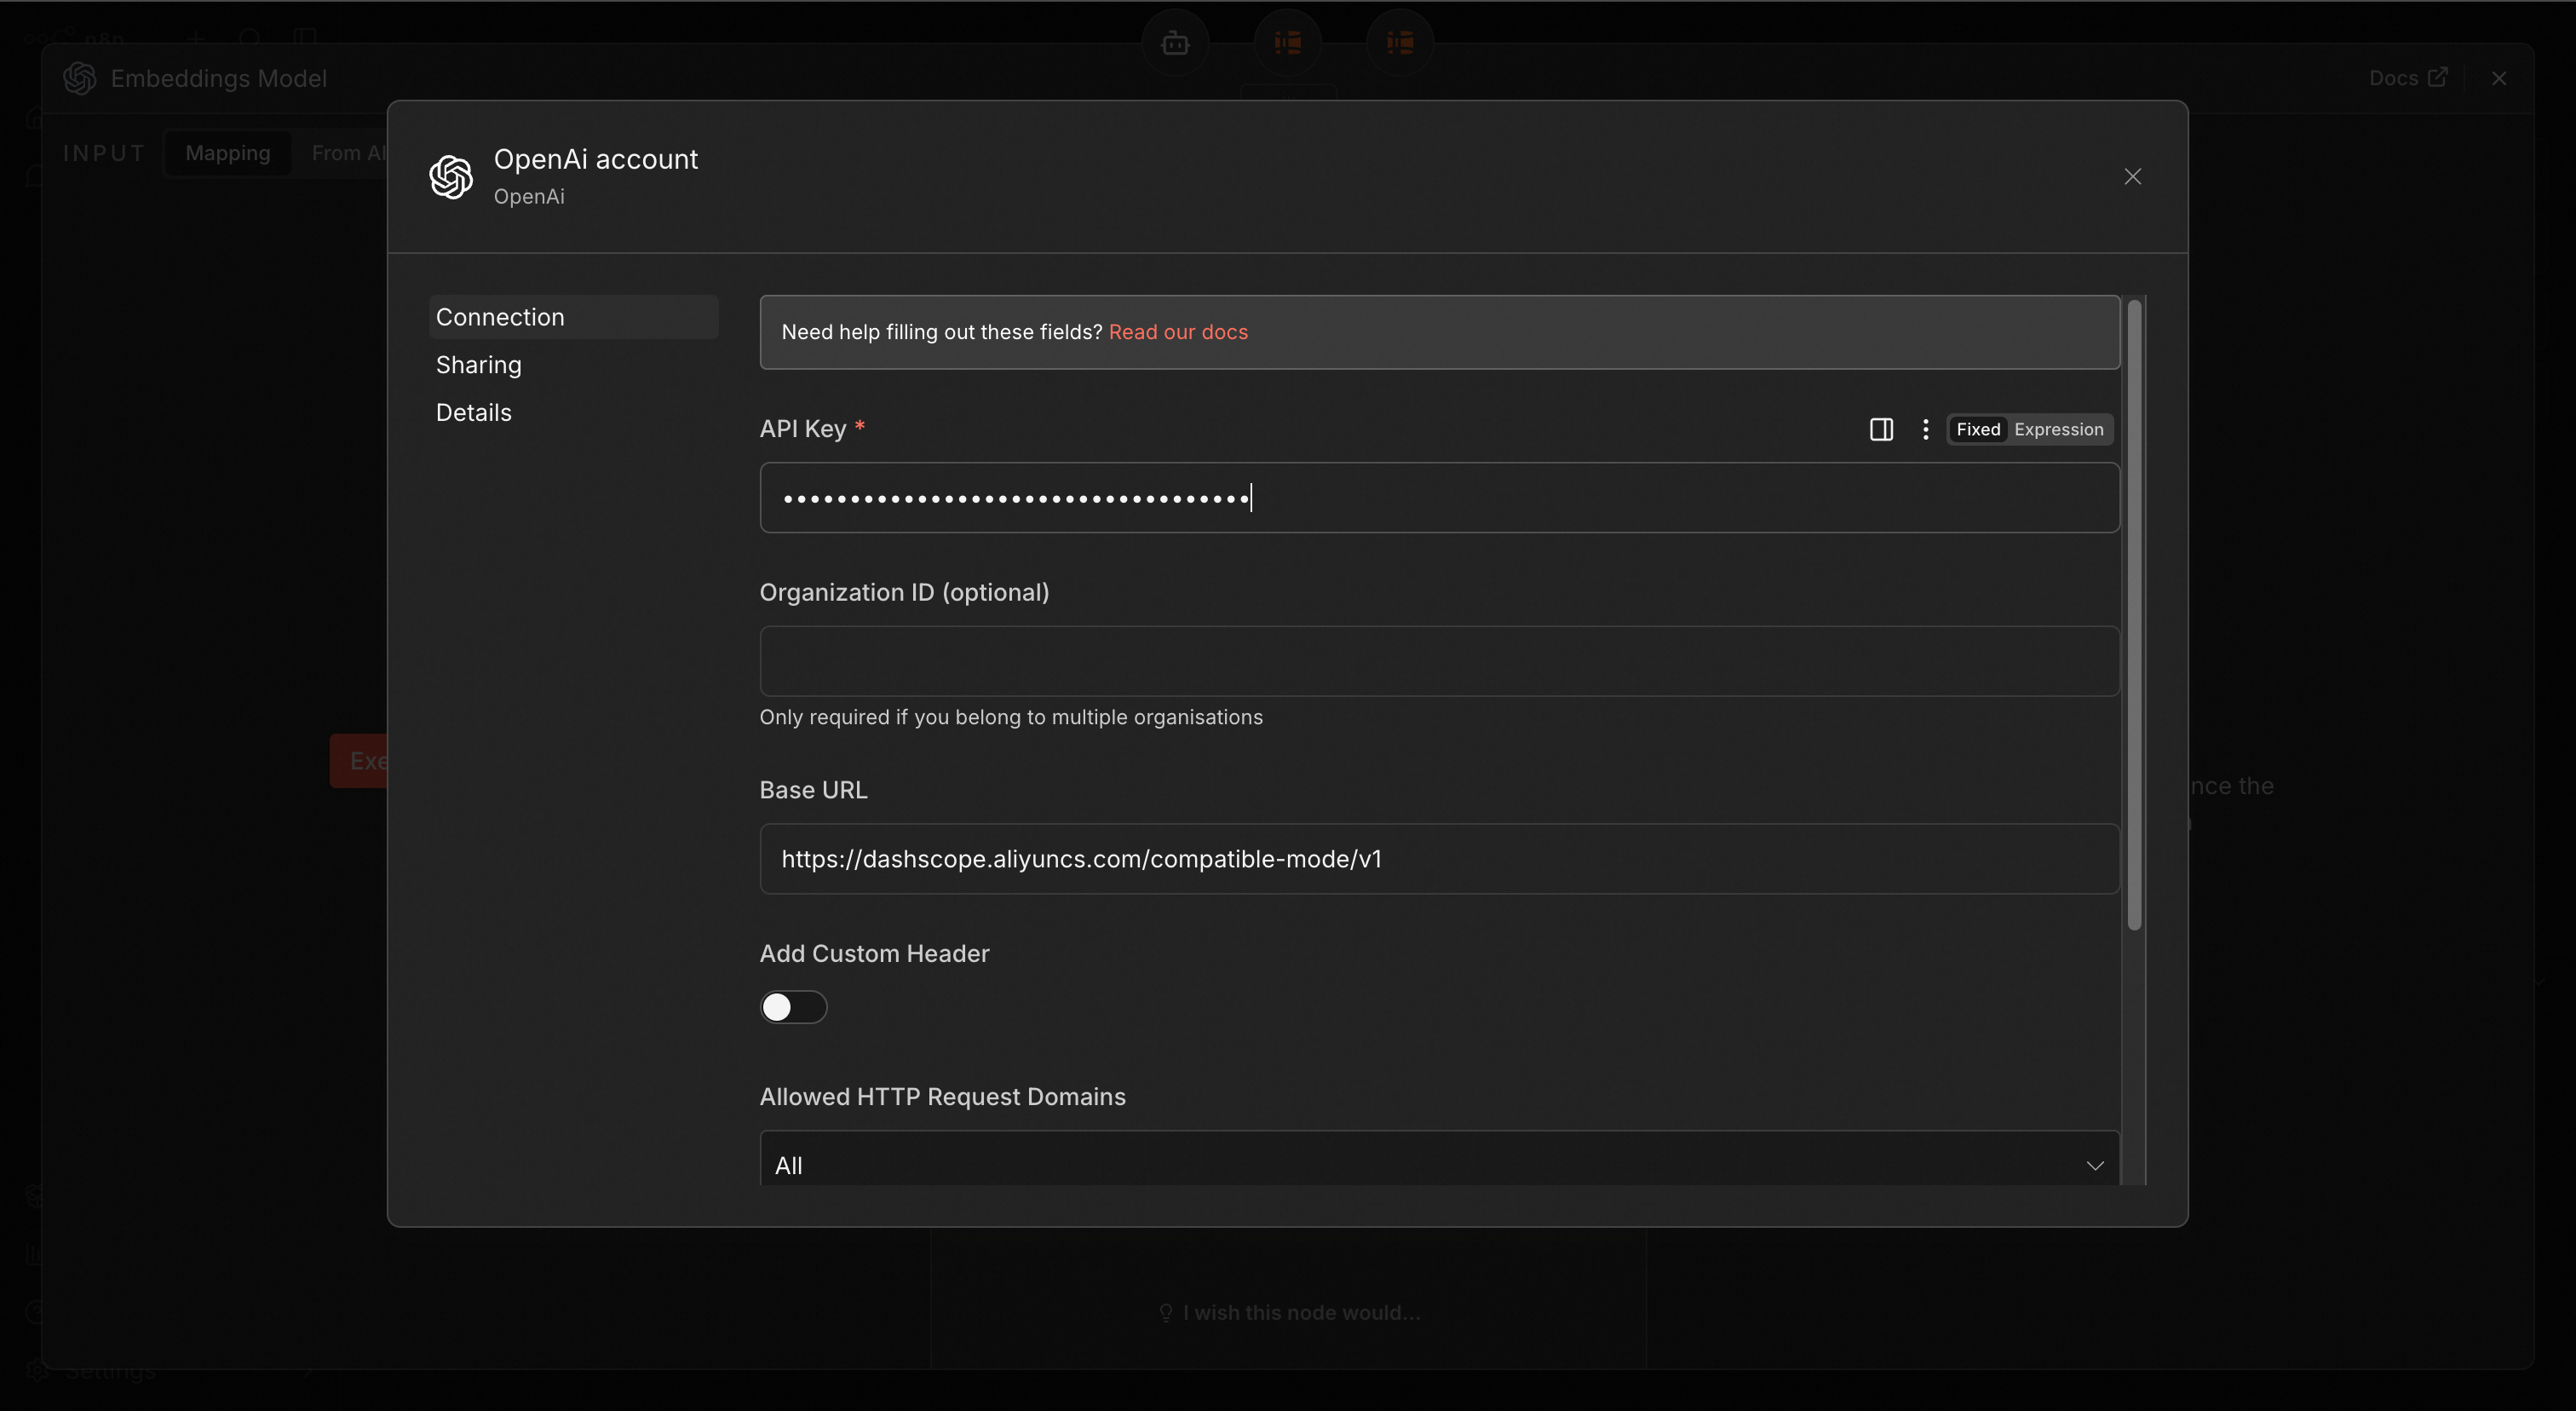Open the Sharing section
Image resolution: width=2576 pixels, height=1411 pixels.
(478, 365)
